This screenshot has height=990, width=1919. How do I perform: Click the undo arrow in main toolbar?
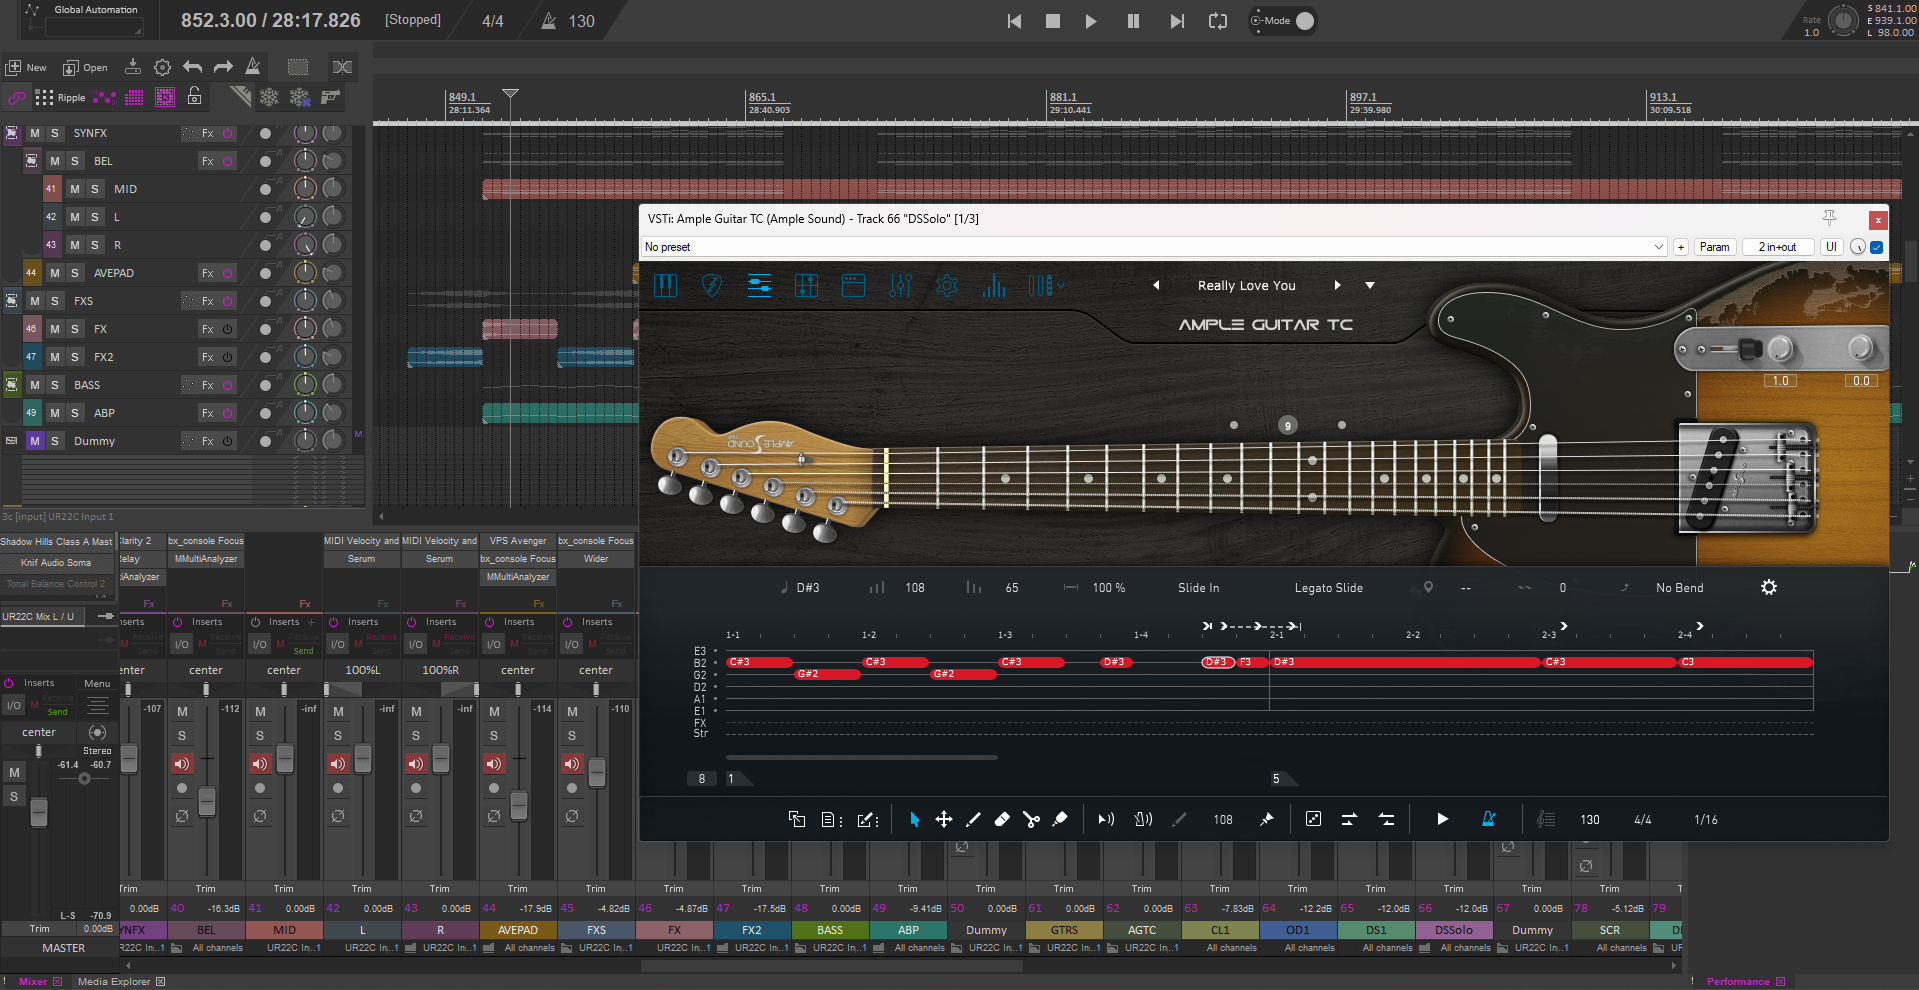tap(193, 67)
